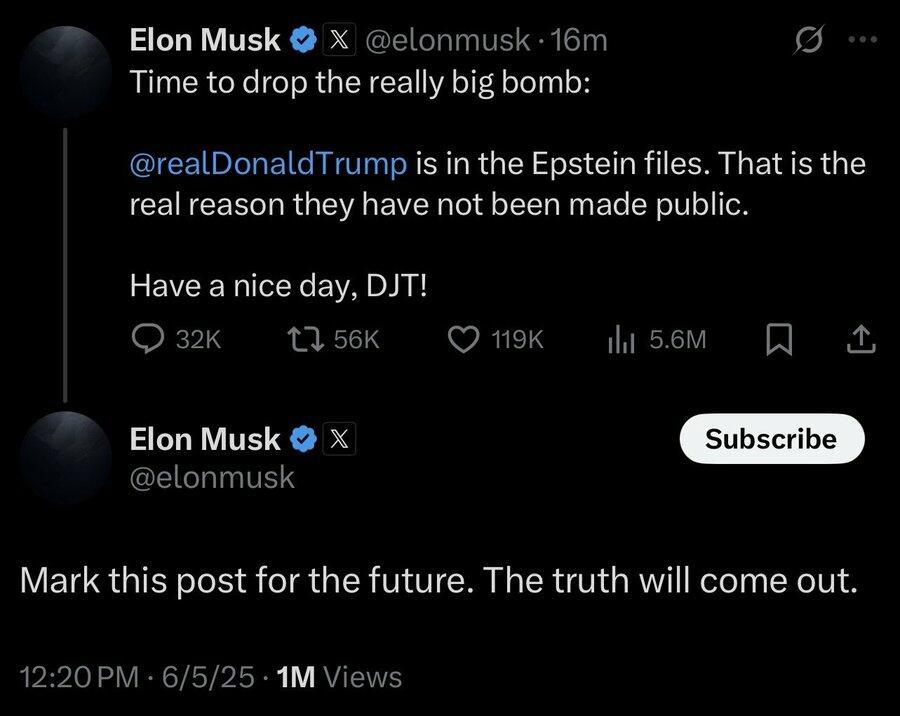Click the "1M Views" count

339,677
